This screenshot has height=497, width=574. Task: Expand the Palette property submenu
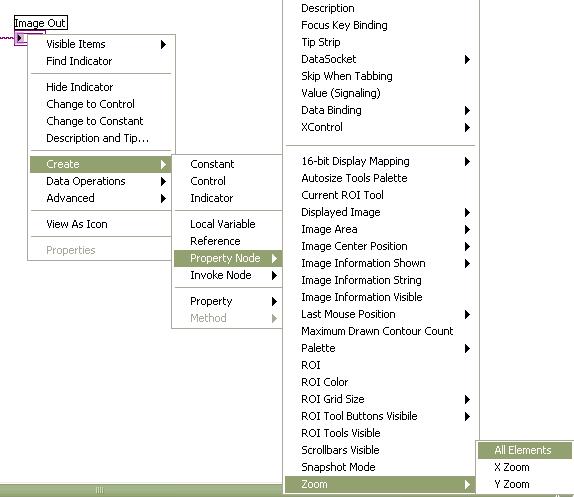click(380, 348)
